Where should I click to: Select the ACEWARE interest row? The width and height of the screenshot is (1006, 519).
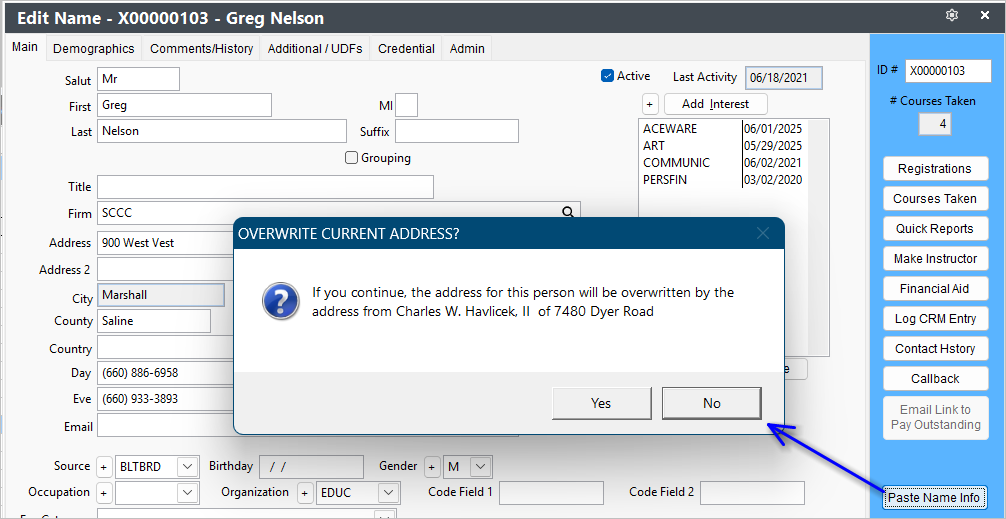[722, 129]
